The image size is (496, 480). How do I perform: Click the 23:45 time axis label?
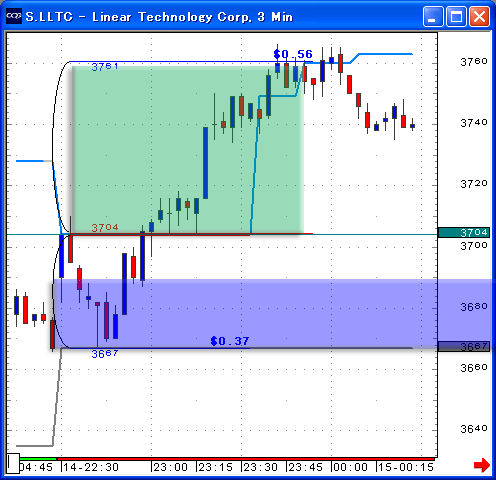(x=306, y=467)
